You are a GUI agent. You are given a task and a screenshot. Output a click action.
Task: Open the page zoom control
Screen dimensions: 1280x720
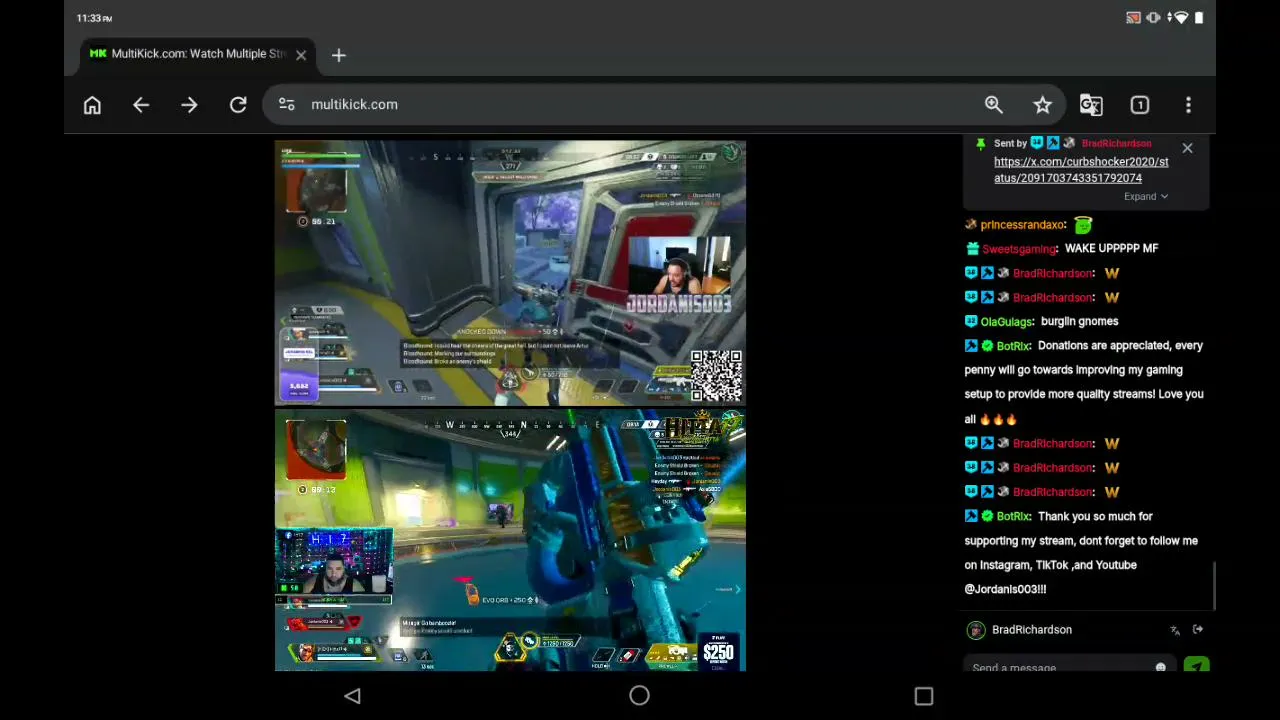994,105
